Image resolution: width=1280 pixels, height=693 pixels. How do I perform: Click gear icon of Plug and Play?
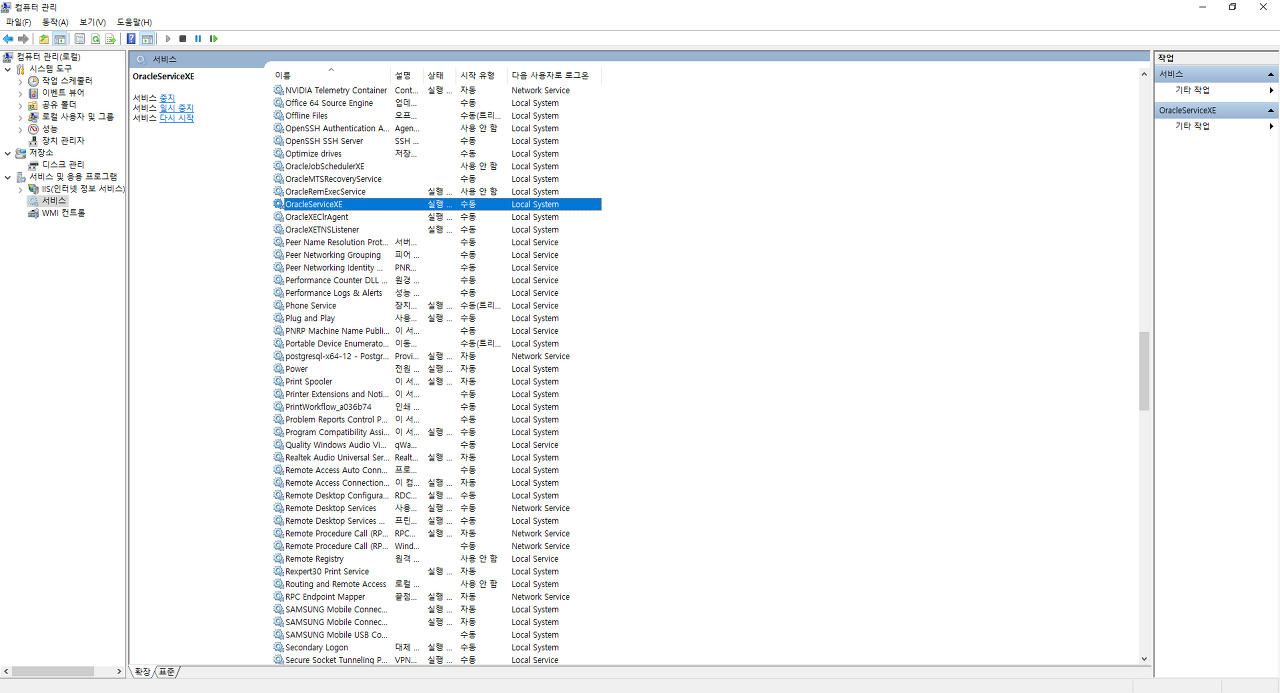pyautogui.click(x=279, y=318)
